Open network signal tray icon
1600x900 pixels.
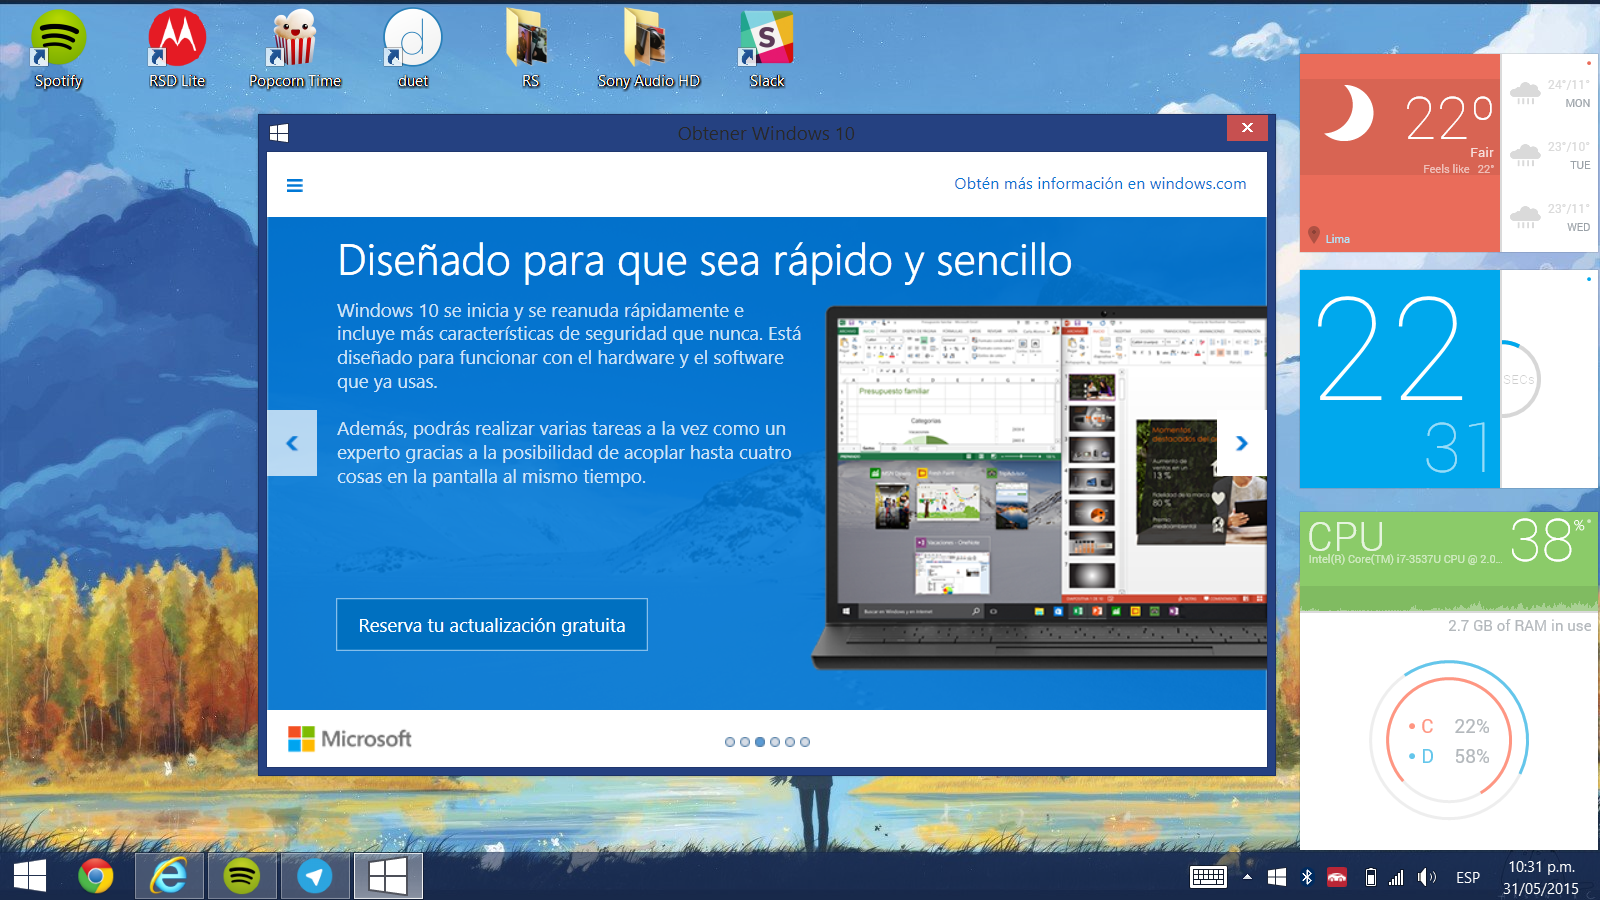click(1396, 877)
